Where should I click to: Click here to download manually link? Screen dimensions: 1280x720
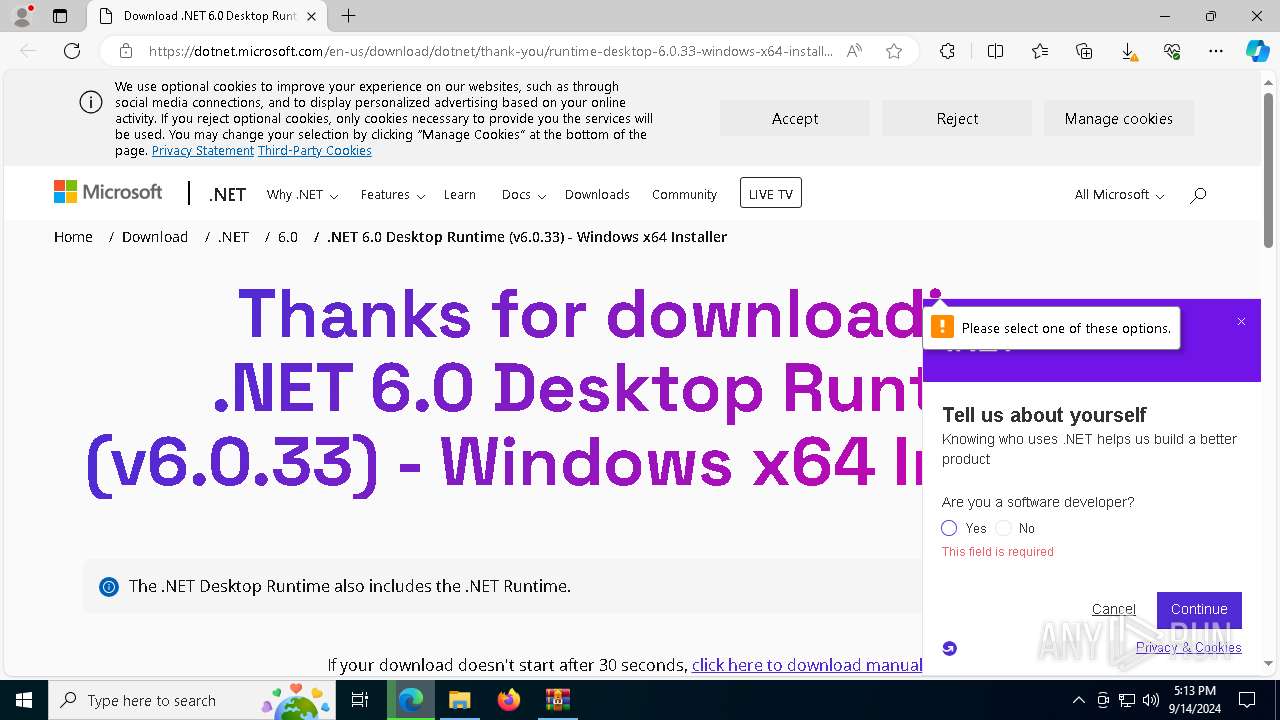click(x=807, y=665)
